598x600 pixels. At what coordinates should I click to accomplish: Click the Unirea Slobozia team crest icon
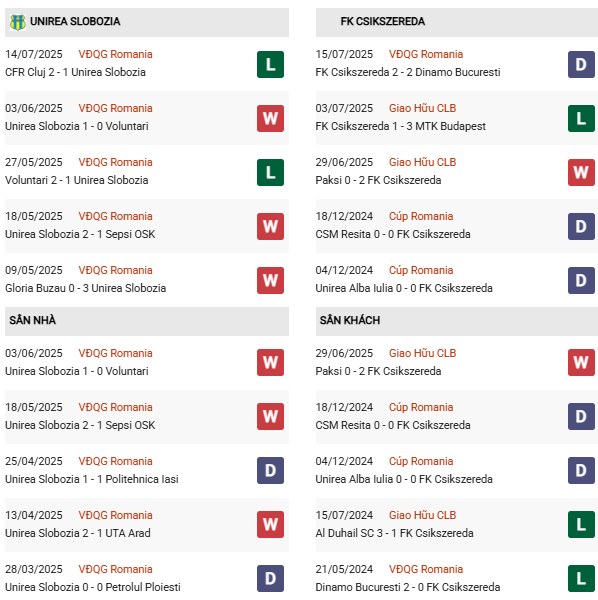[x=18, y=22]
